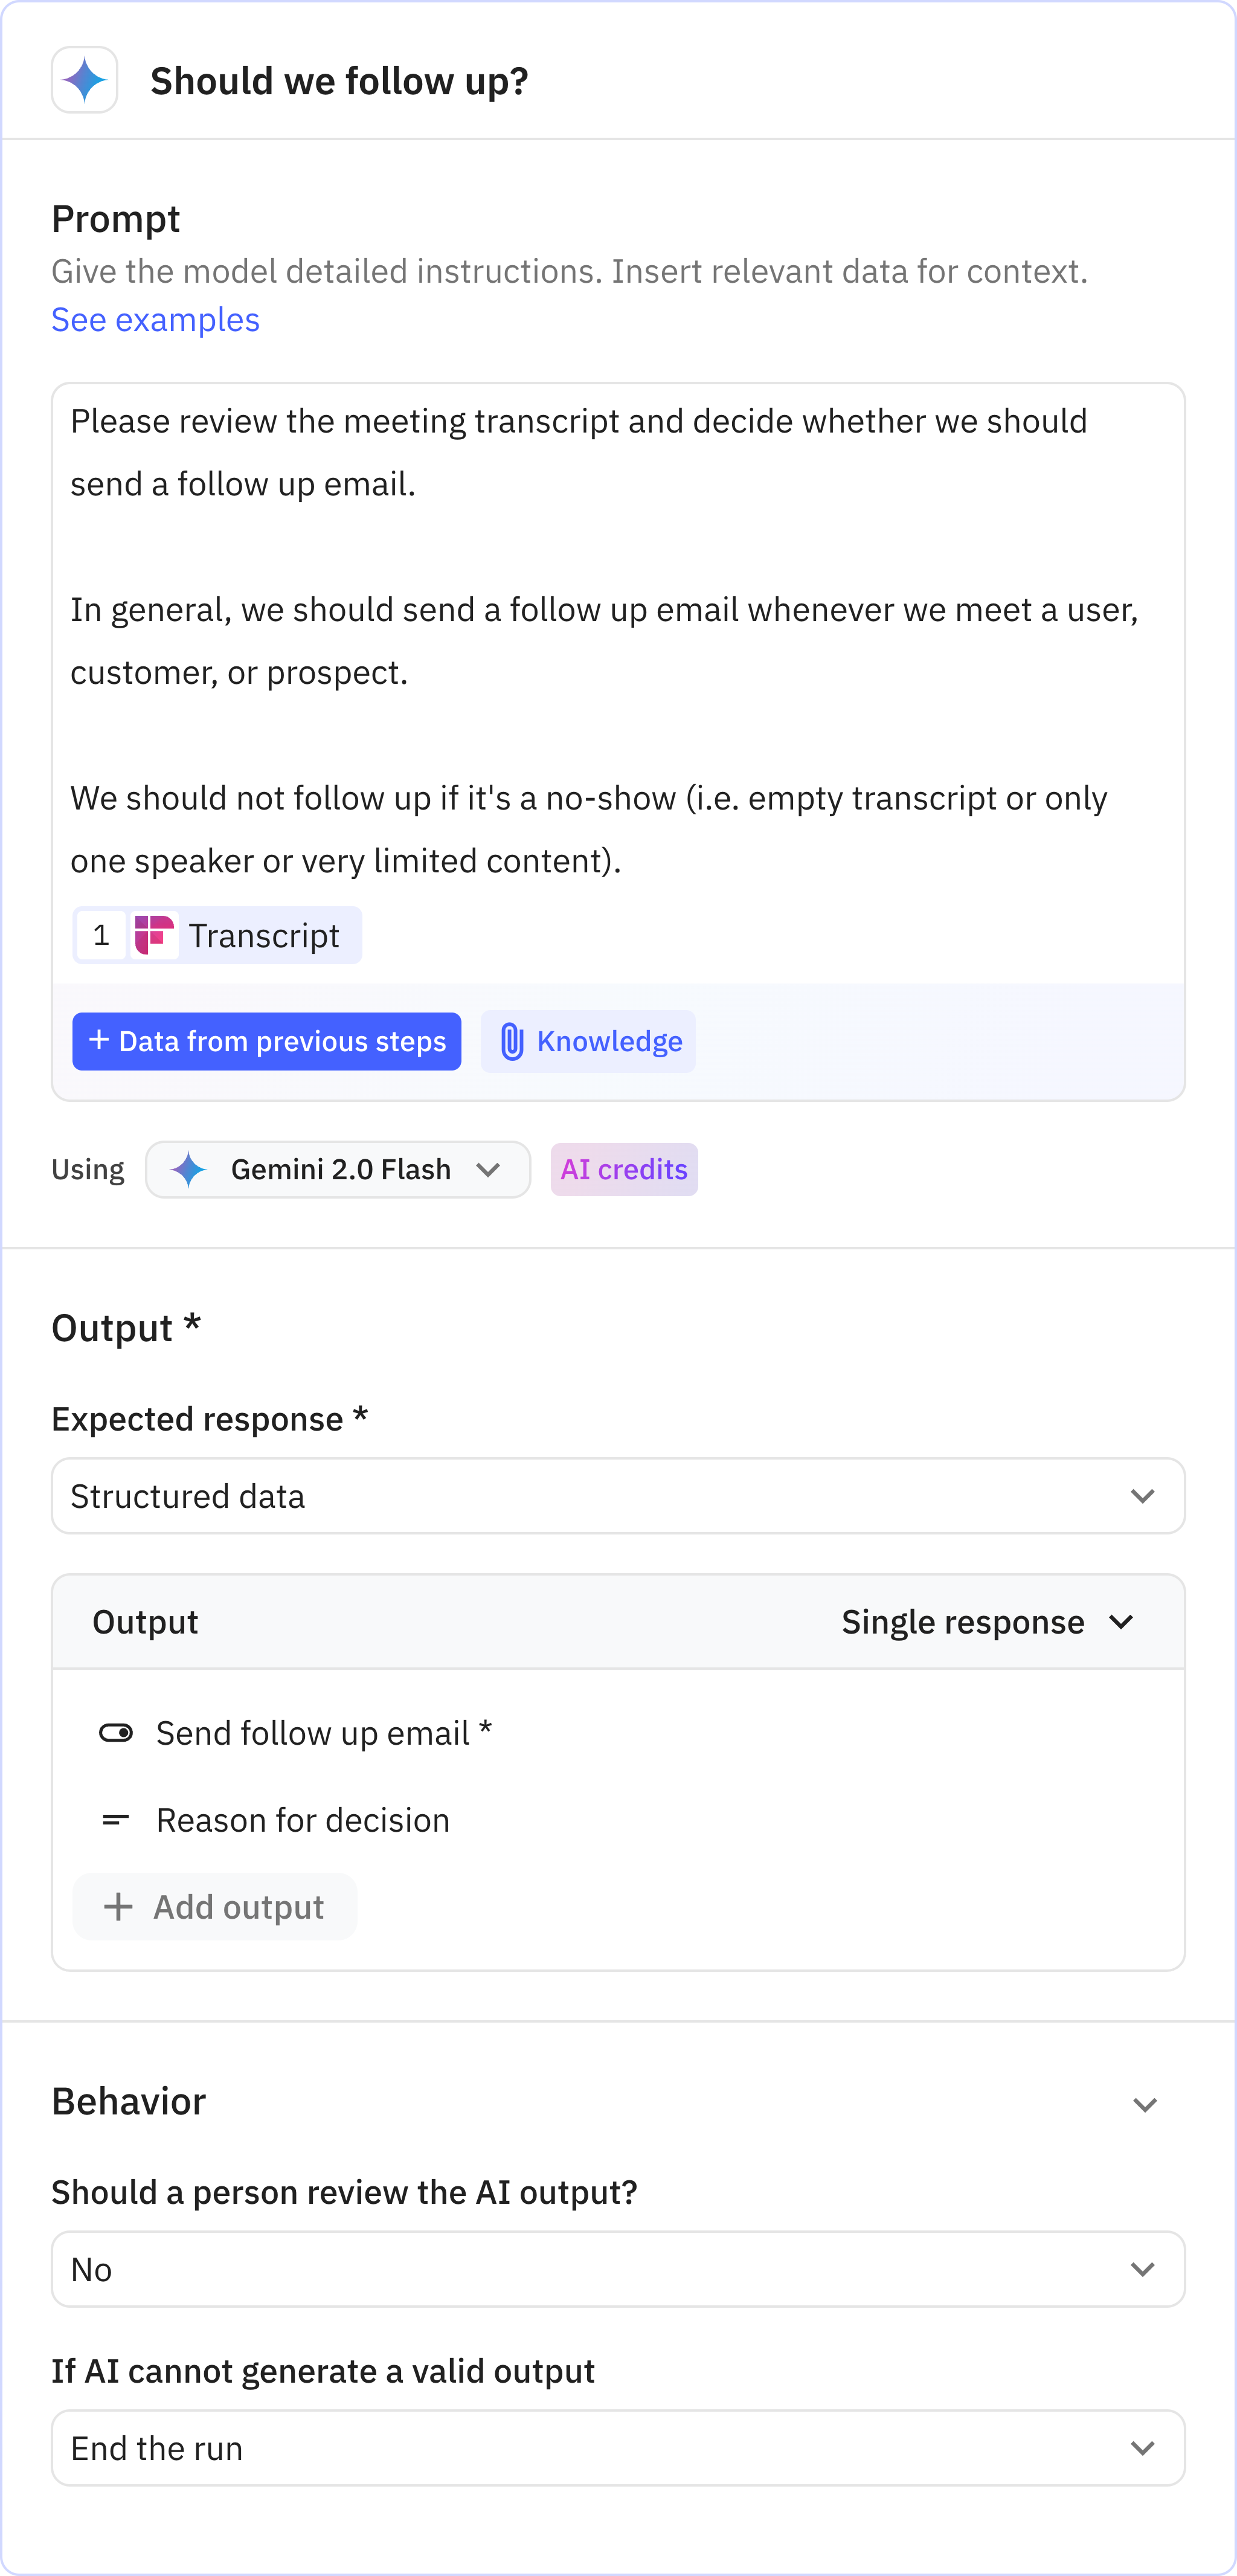
Task: Attach Knowledge to the prompt
Action: 588,1041
